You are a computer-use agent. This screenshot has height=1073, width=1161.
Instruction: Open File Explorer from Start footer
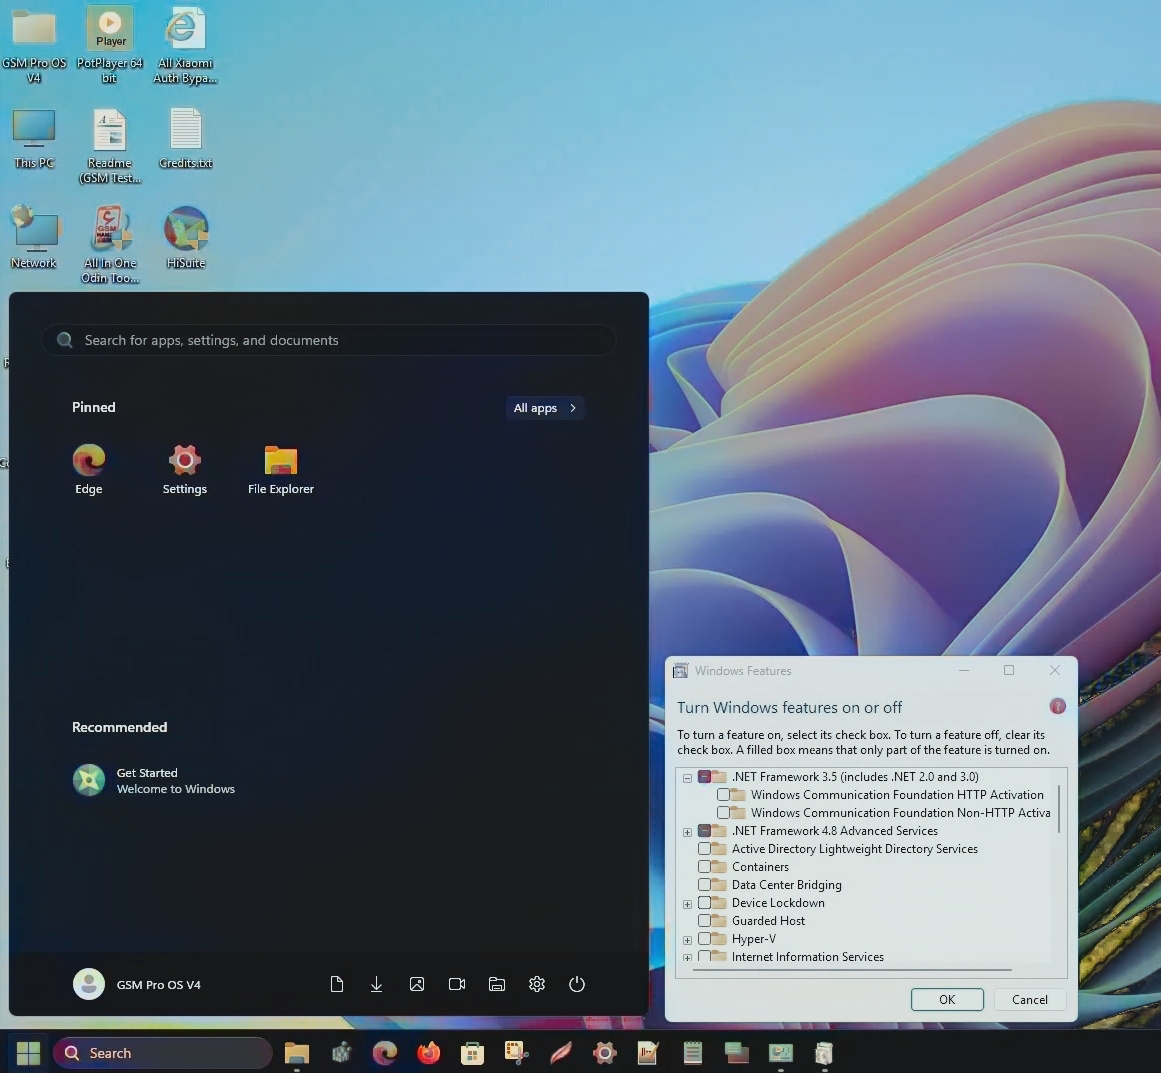[x=497, y=984]
